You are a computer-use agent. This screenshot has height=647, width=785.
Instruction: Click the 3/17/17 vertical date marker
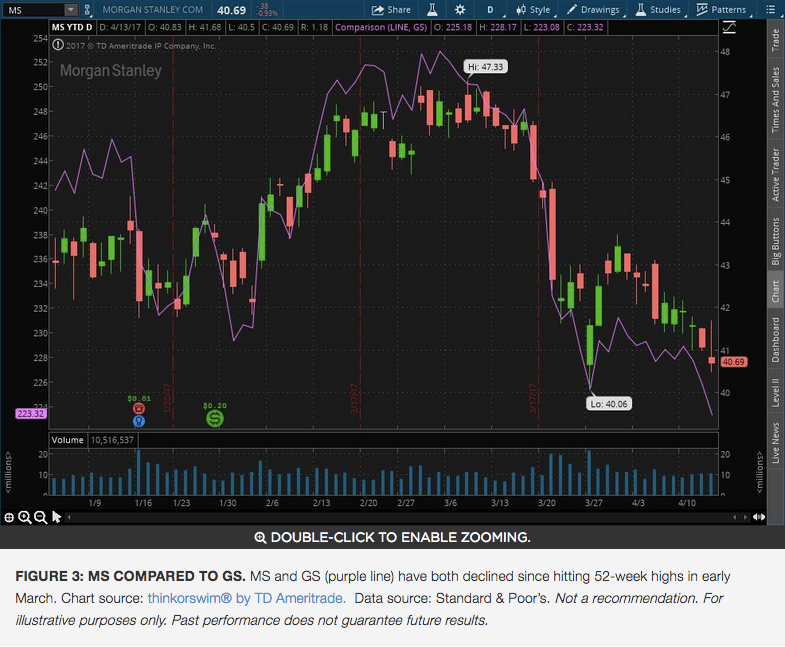click(532, 398)
